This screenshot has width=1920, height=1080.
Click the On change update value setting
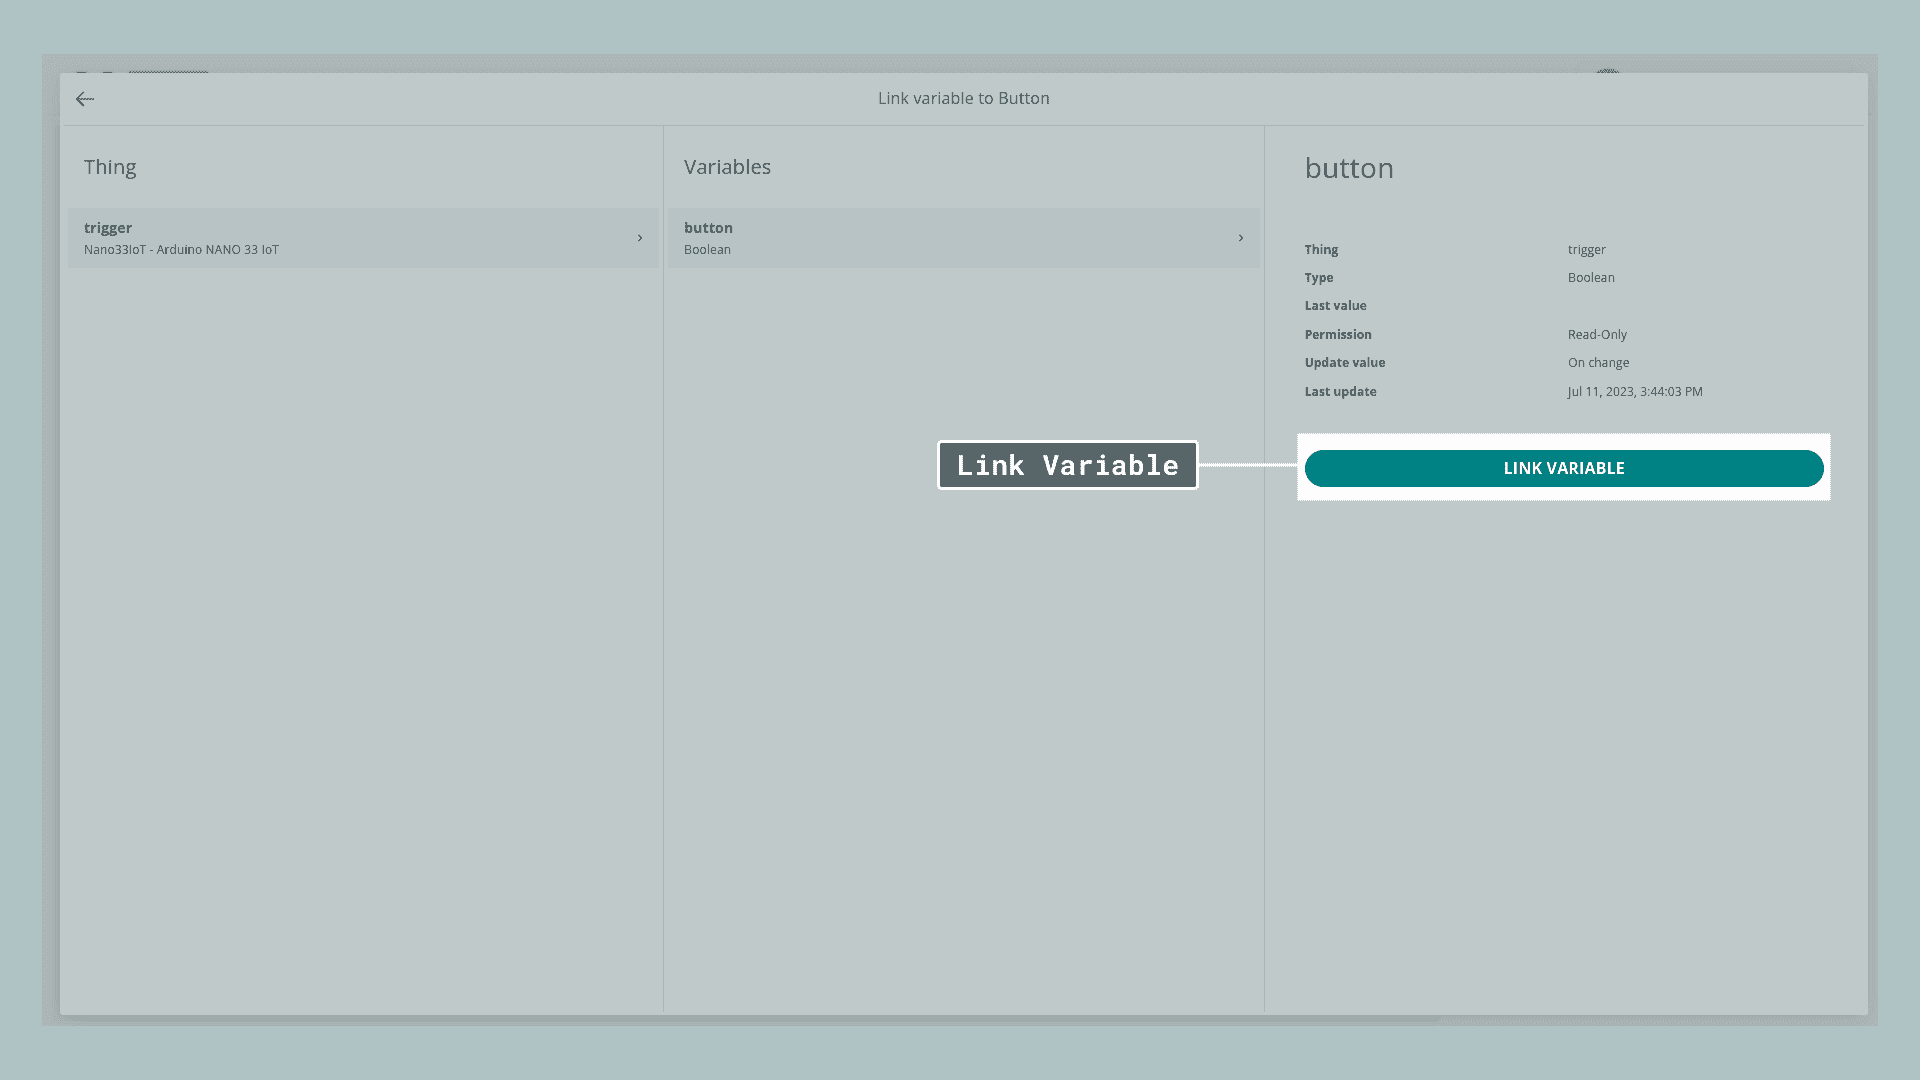[1598, 362]
